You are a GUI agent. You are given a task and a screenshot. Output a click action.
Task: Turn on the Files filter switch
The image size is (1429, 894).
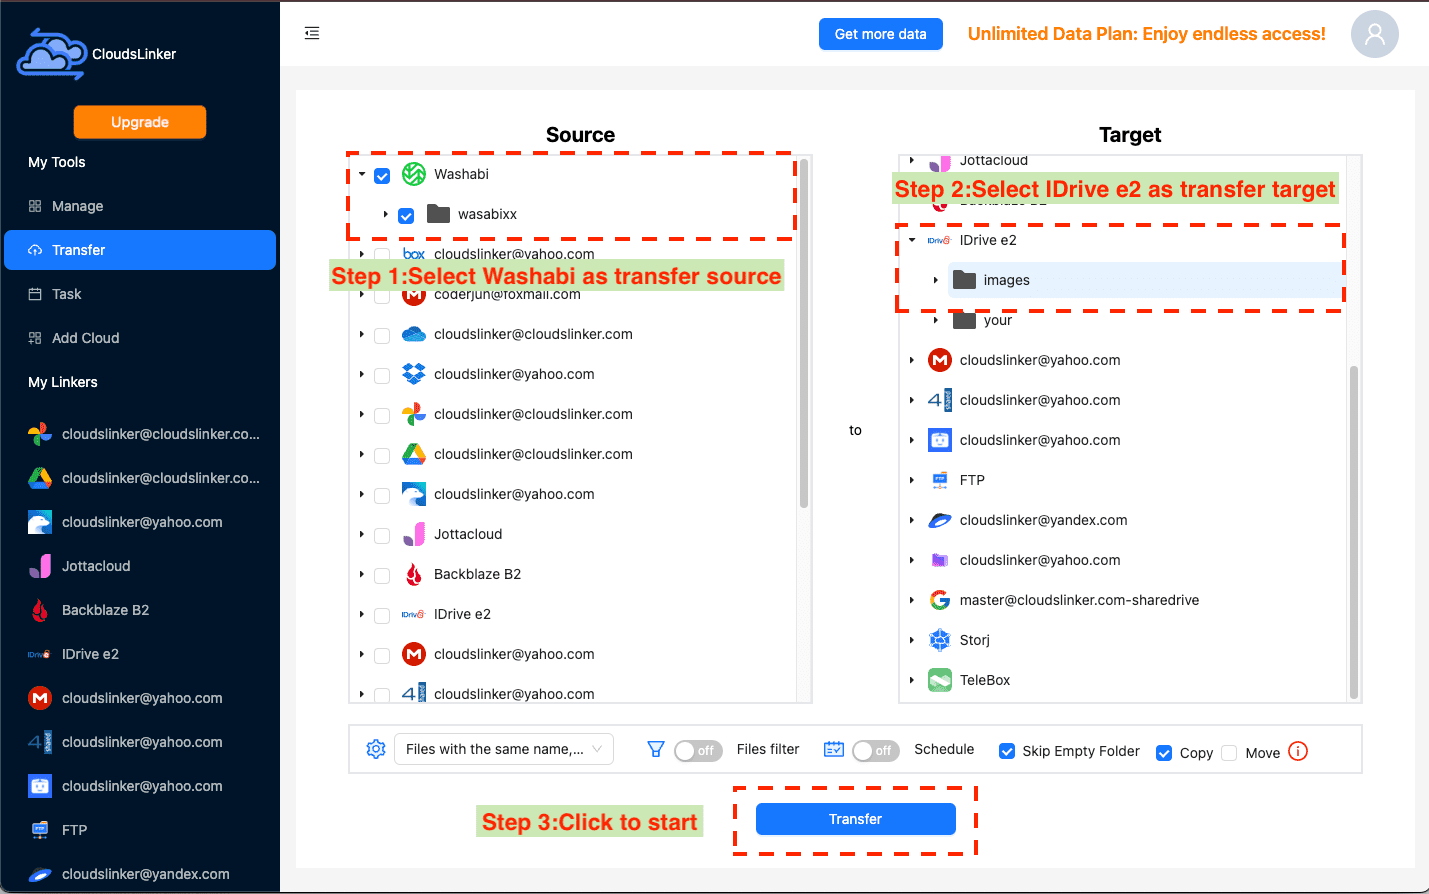click(x=698, y=750)
